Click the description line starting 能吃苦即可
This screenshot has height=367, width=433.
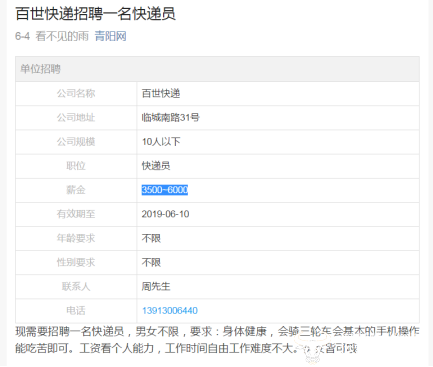point(186,348)
